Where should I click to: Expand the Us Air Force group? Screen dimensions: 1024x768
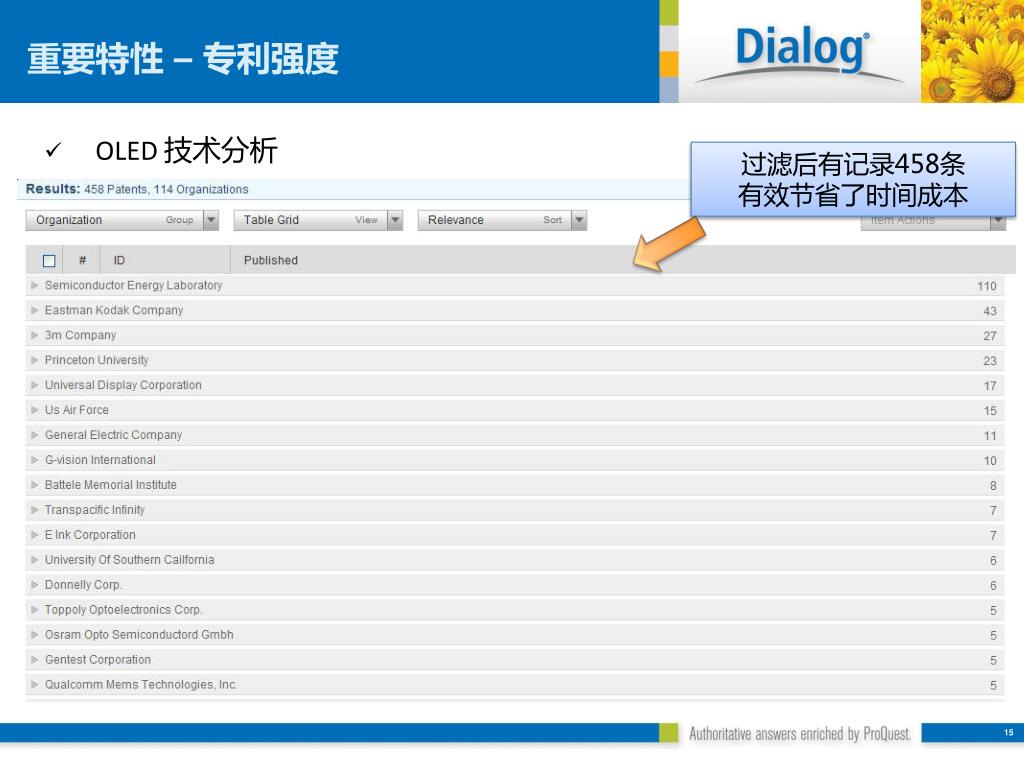point(35,410)
